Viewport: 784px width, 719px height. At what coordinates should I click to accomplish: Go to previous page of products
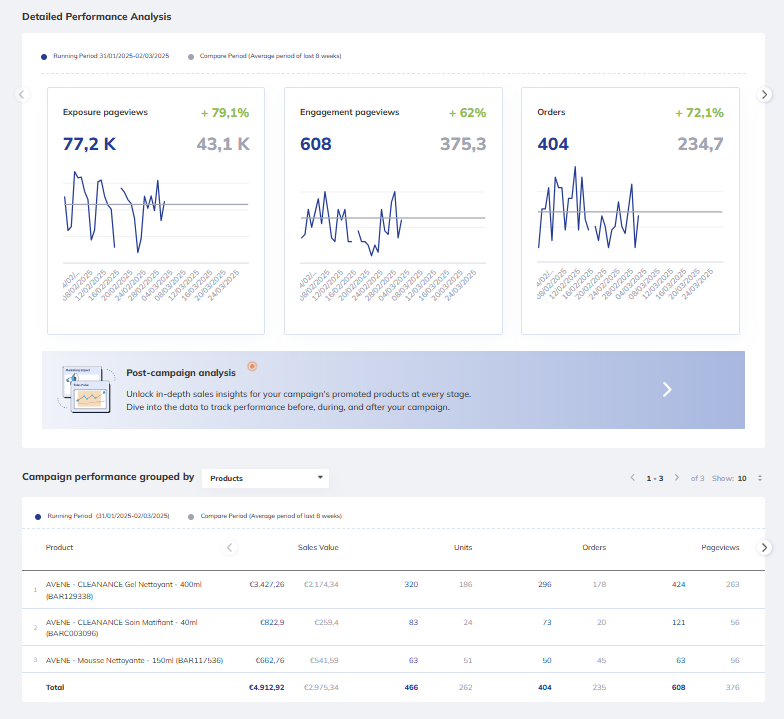pyautogui.click(x=632, y=478)
